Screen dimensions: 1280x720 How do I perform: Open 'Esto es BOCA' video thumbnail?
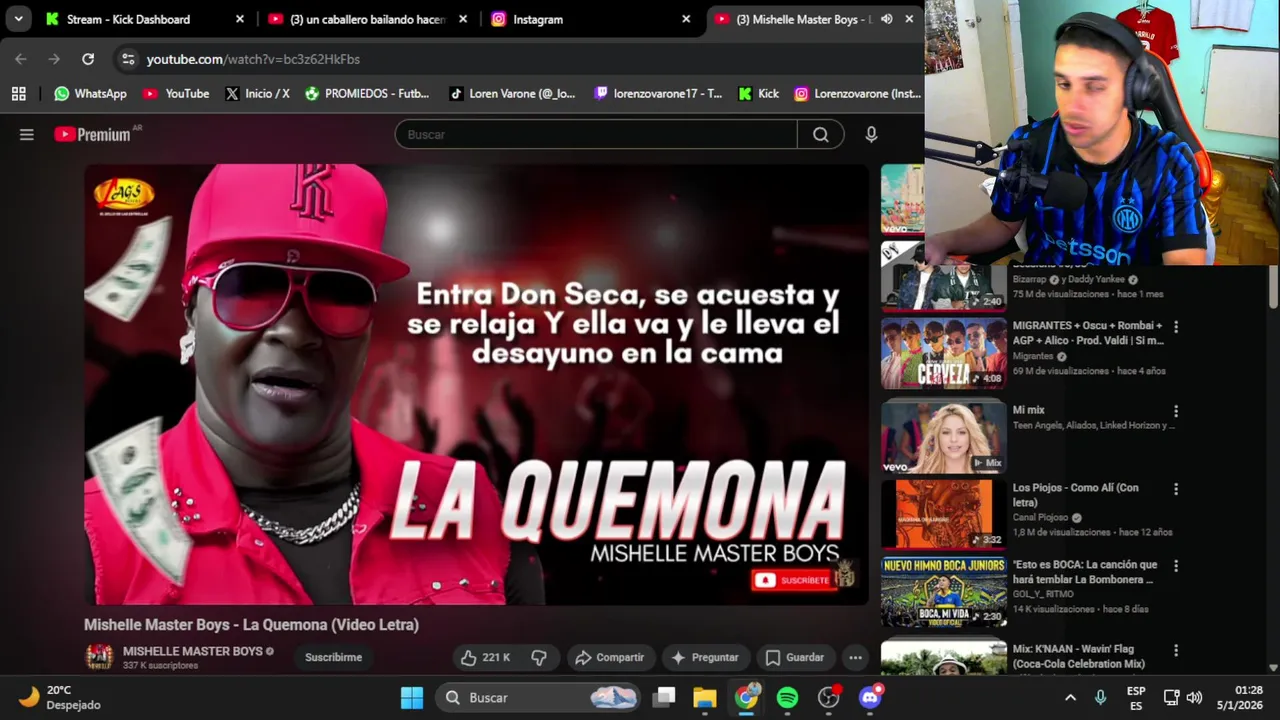pos(943,591)
